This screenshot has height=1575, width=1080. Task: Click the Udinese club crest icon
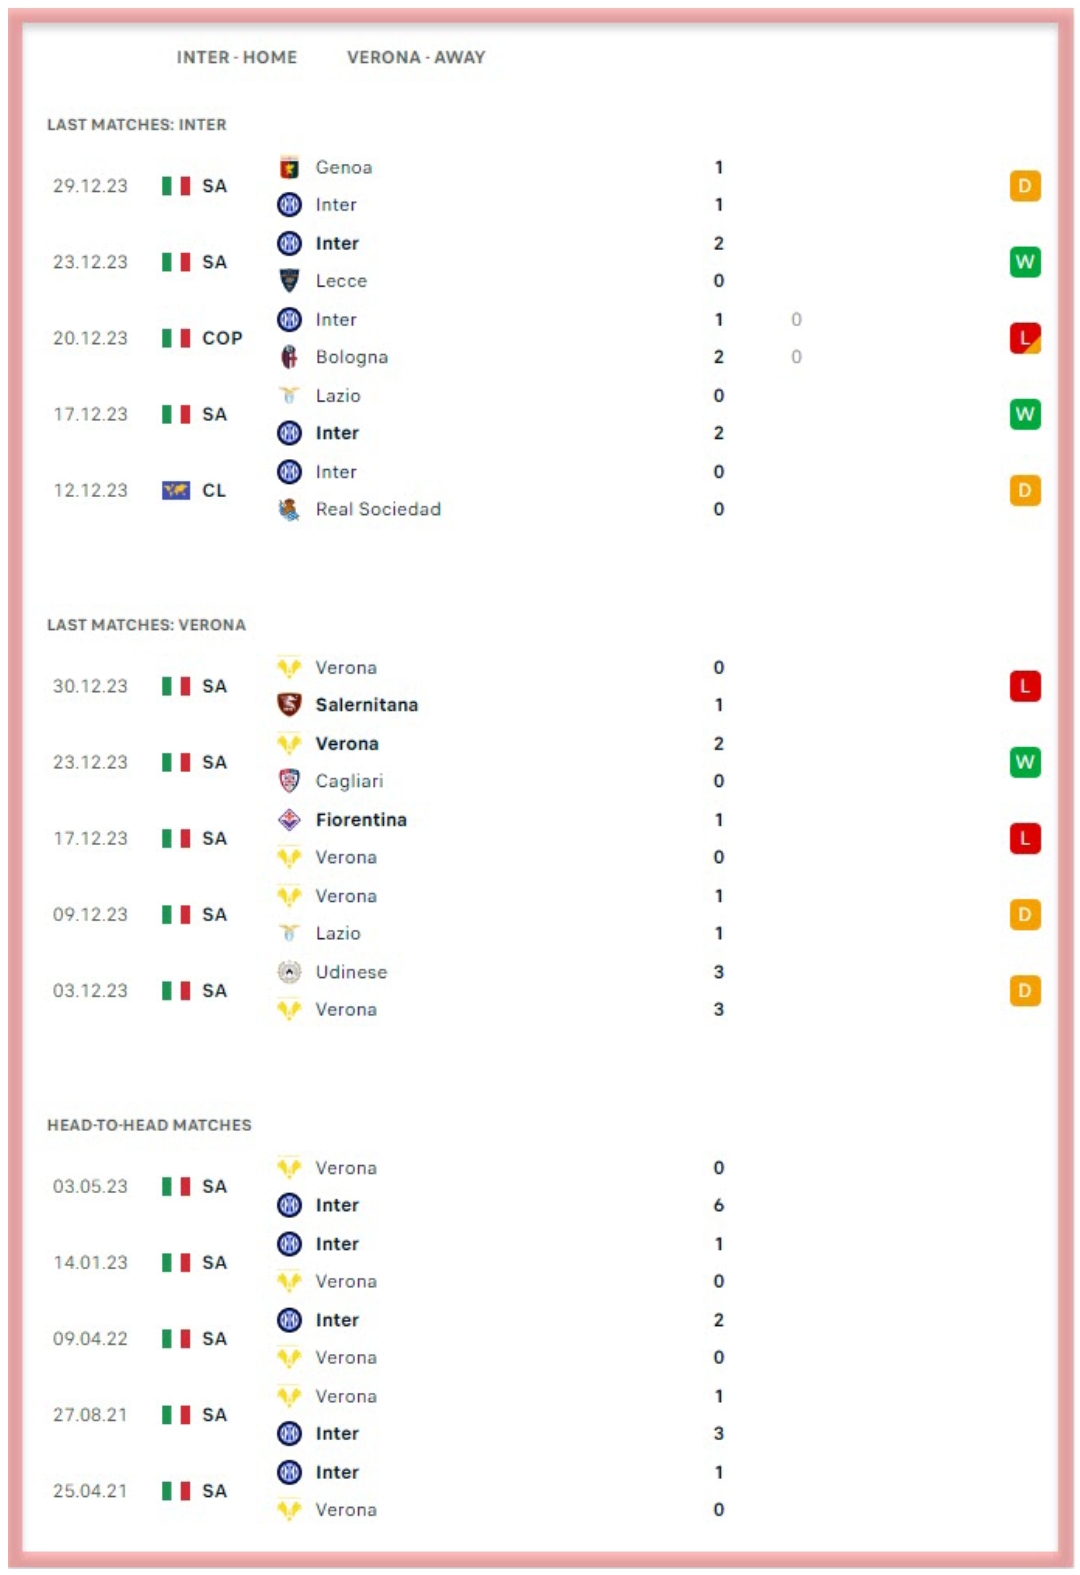point(289,972)
